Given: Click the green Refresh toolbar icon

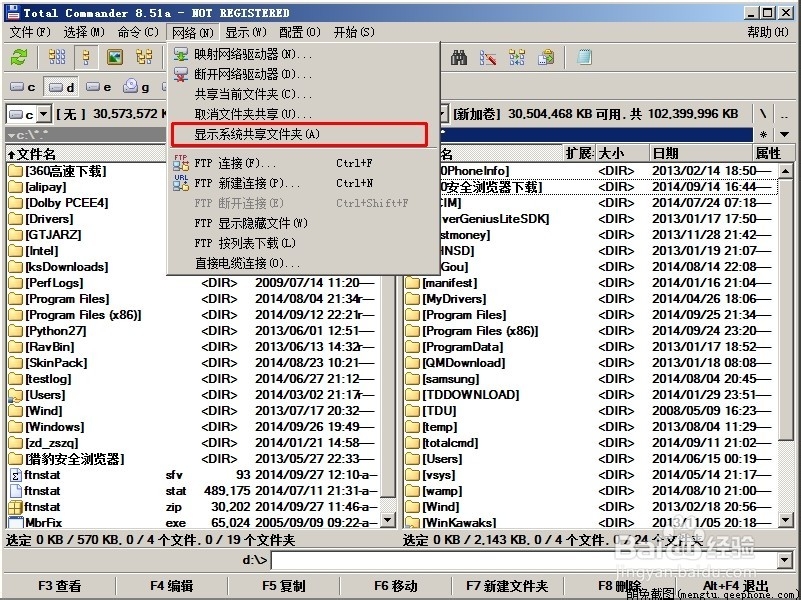Looking at the screenshot, I should click(x=19, y=57).
